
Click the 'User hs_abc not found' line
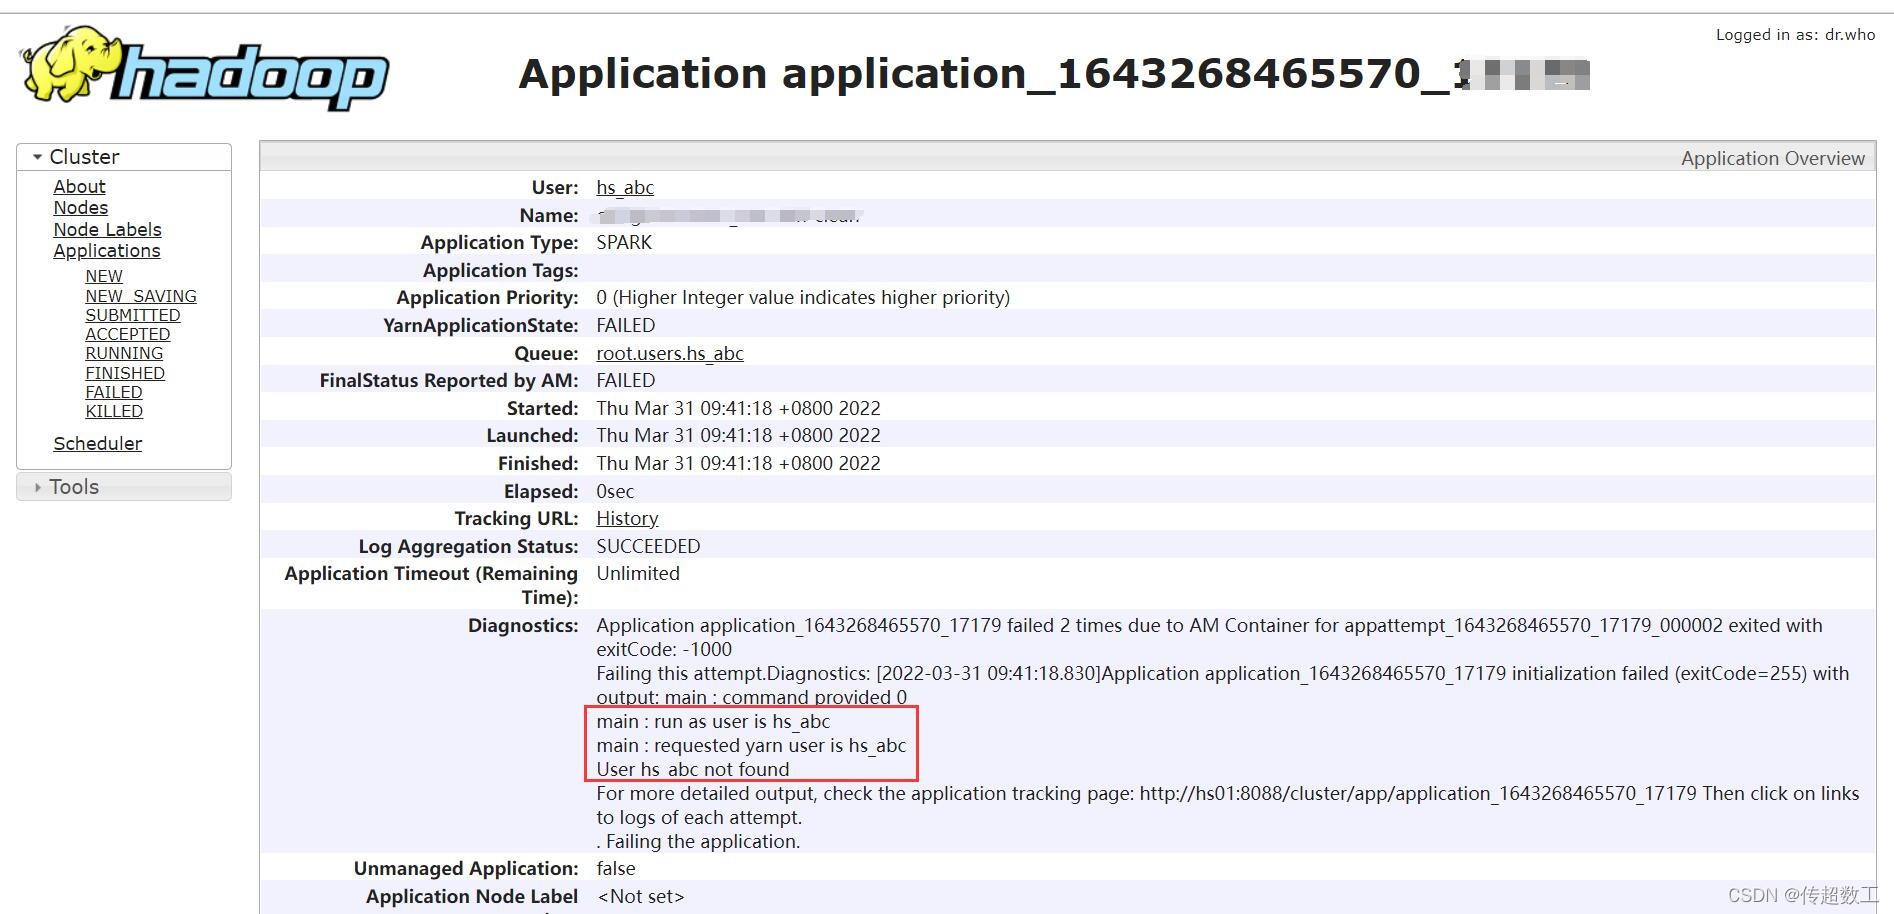point(693,770)
